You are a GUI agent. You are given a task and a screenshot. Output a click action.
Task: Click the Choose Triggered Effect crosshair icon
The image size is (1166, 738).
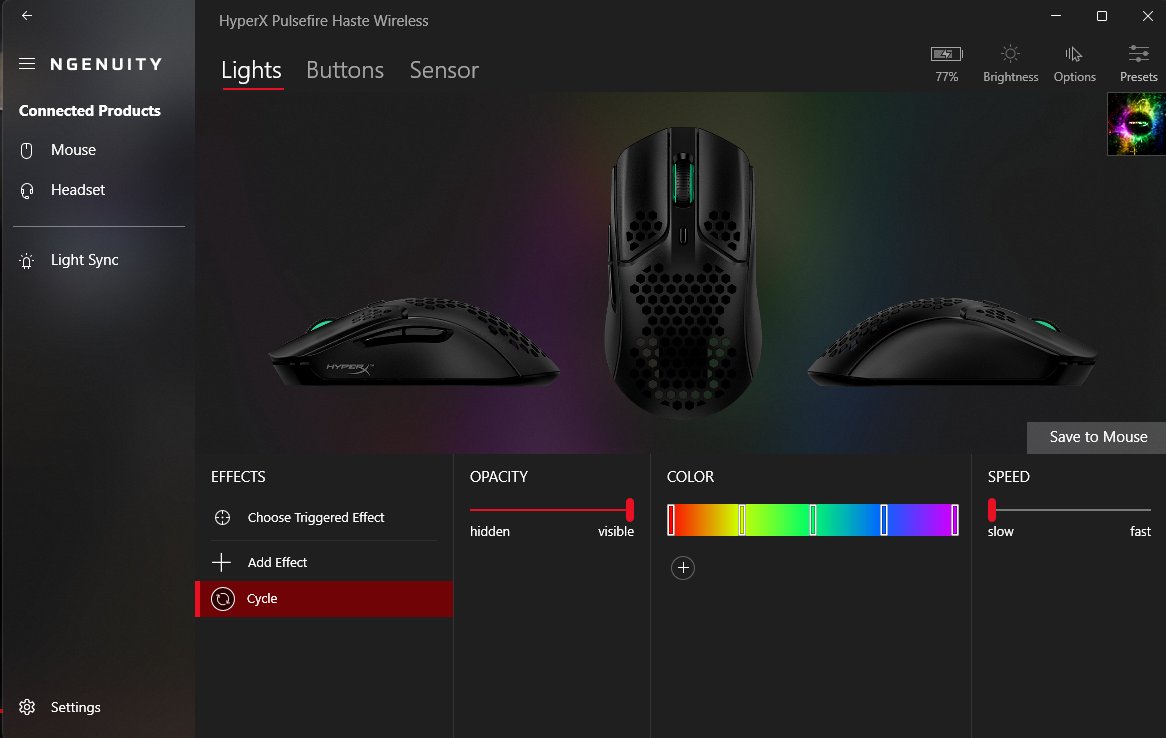(222, 518)
